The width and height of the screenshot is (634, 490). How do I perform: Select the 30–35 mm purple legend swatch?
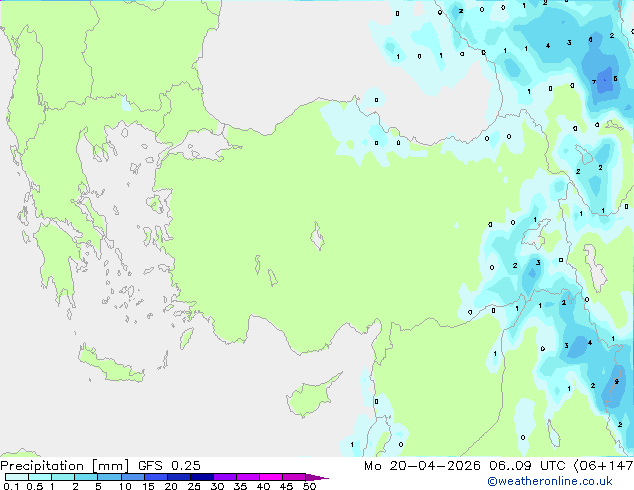tap(224, 477)
